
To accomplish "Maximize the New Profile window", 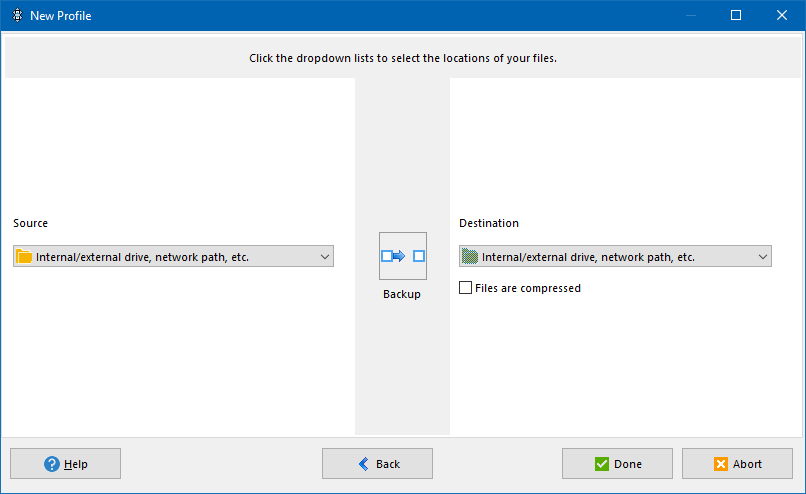I will click(x=736, y=15).
